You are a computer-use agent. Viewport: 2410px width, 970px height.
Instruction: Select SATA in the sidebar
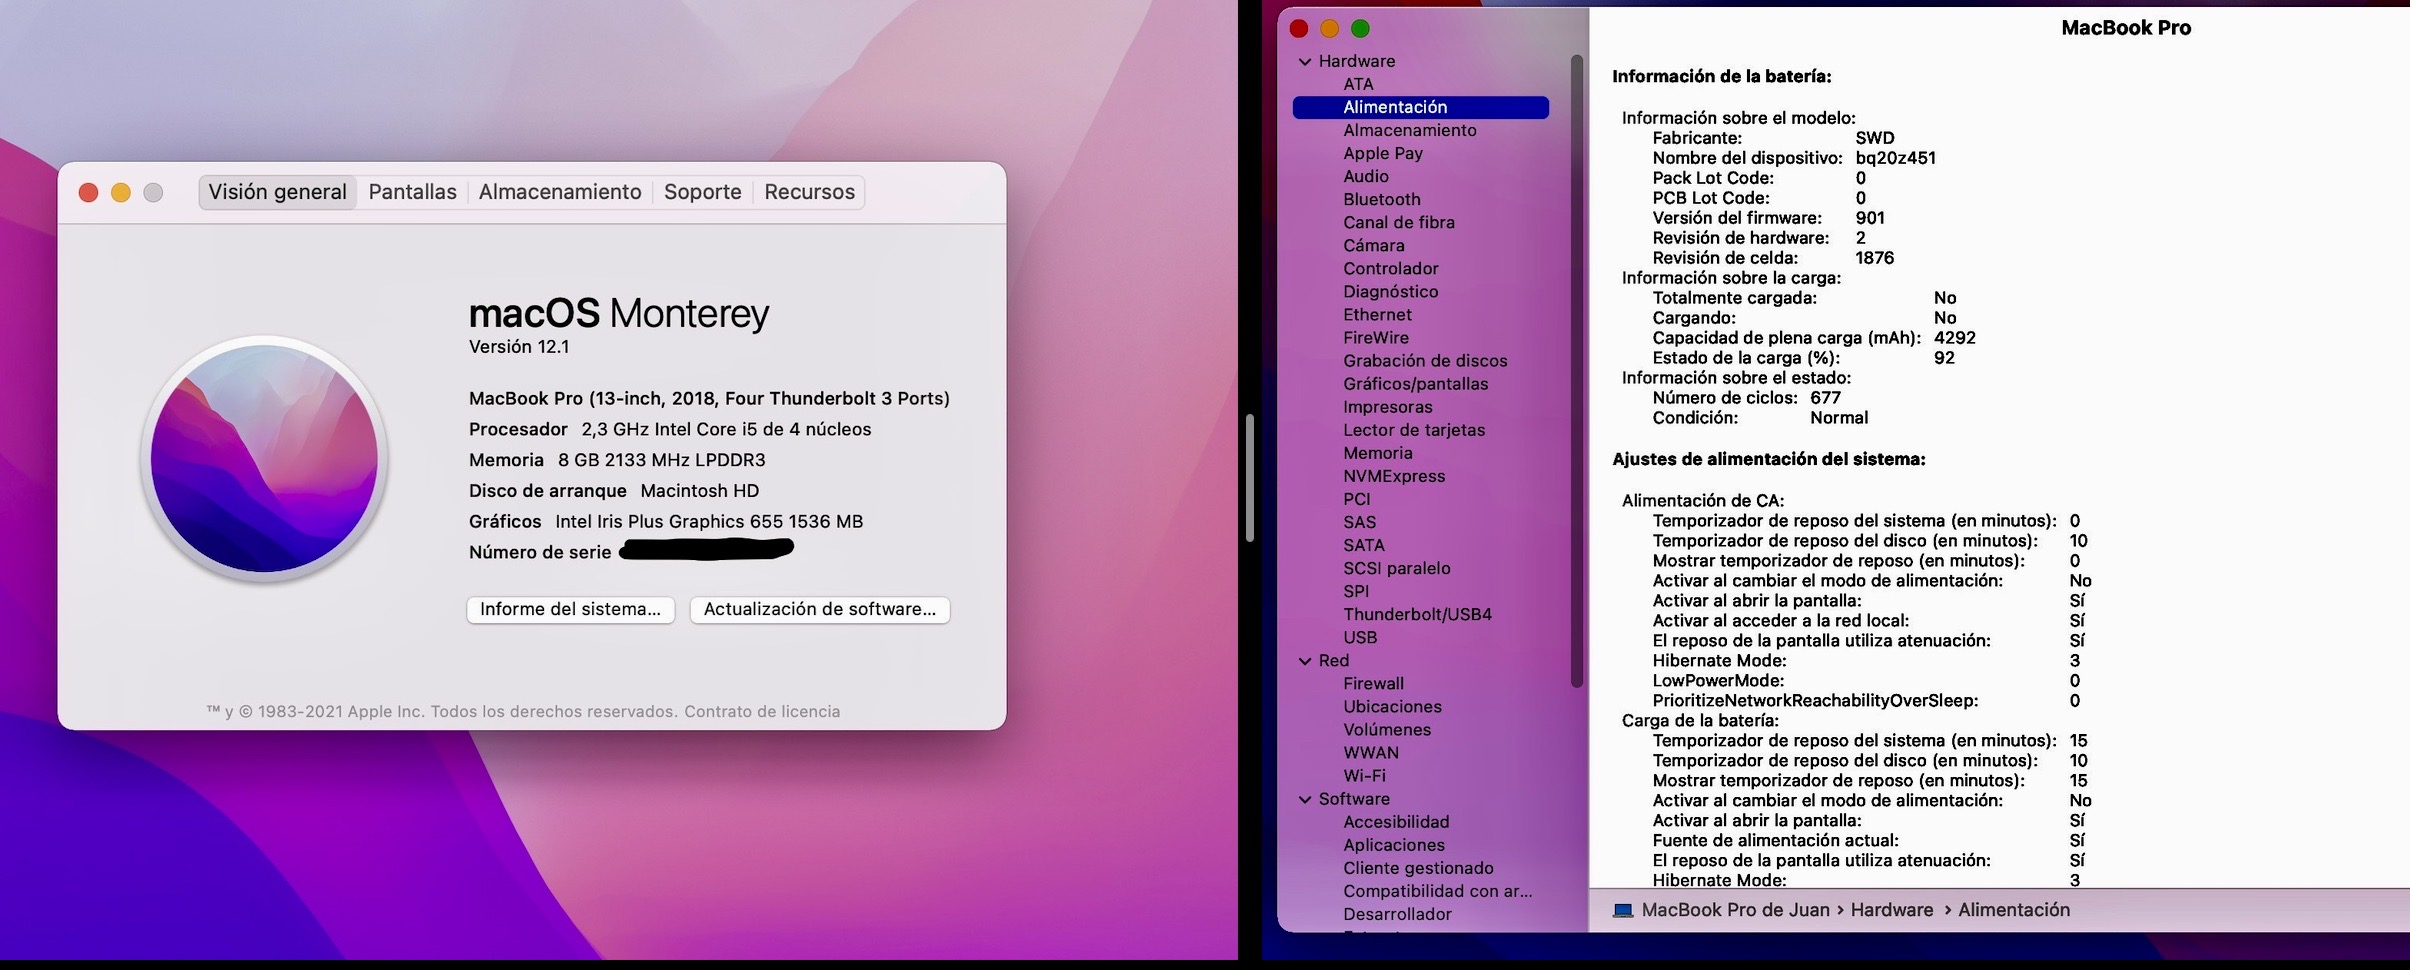[1363, 544]
